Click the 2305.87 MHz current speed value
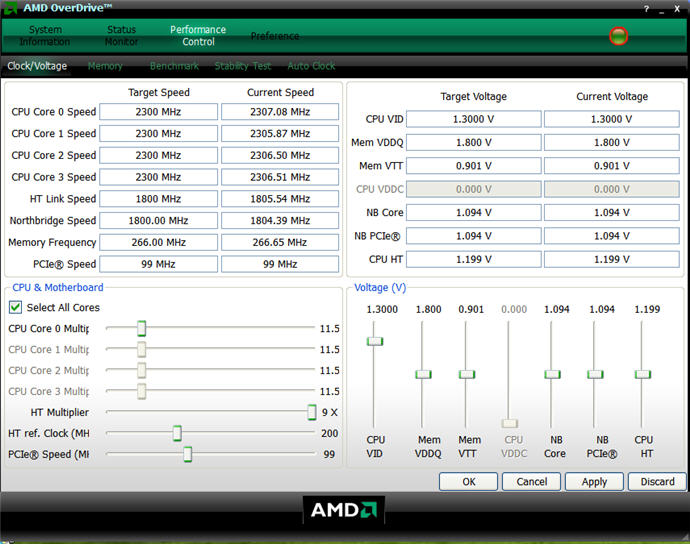 [x=280, y=133]
